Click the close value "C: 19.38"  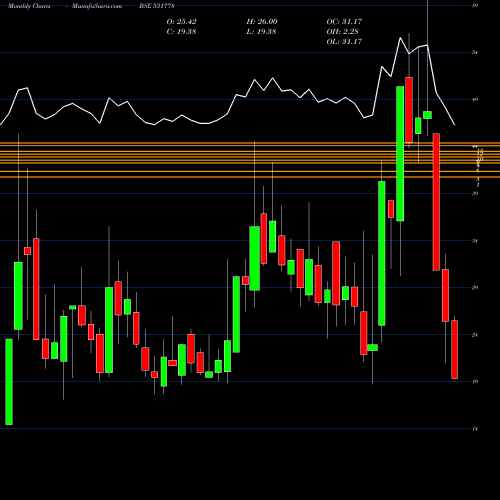(x=182, y=32)
